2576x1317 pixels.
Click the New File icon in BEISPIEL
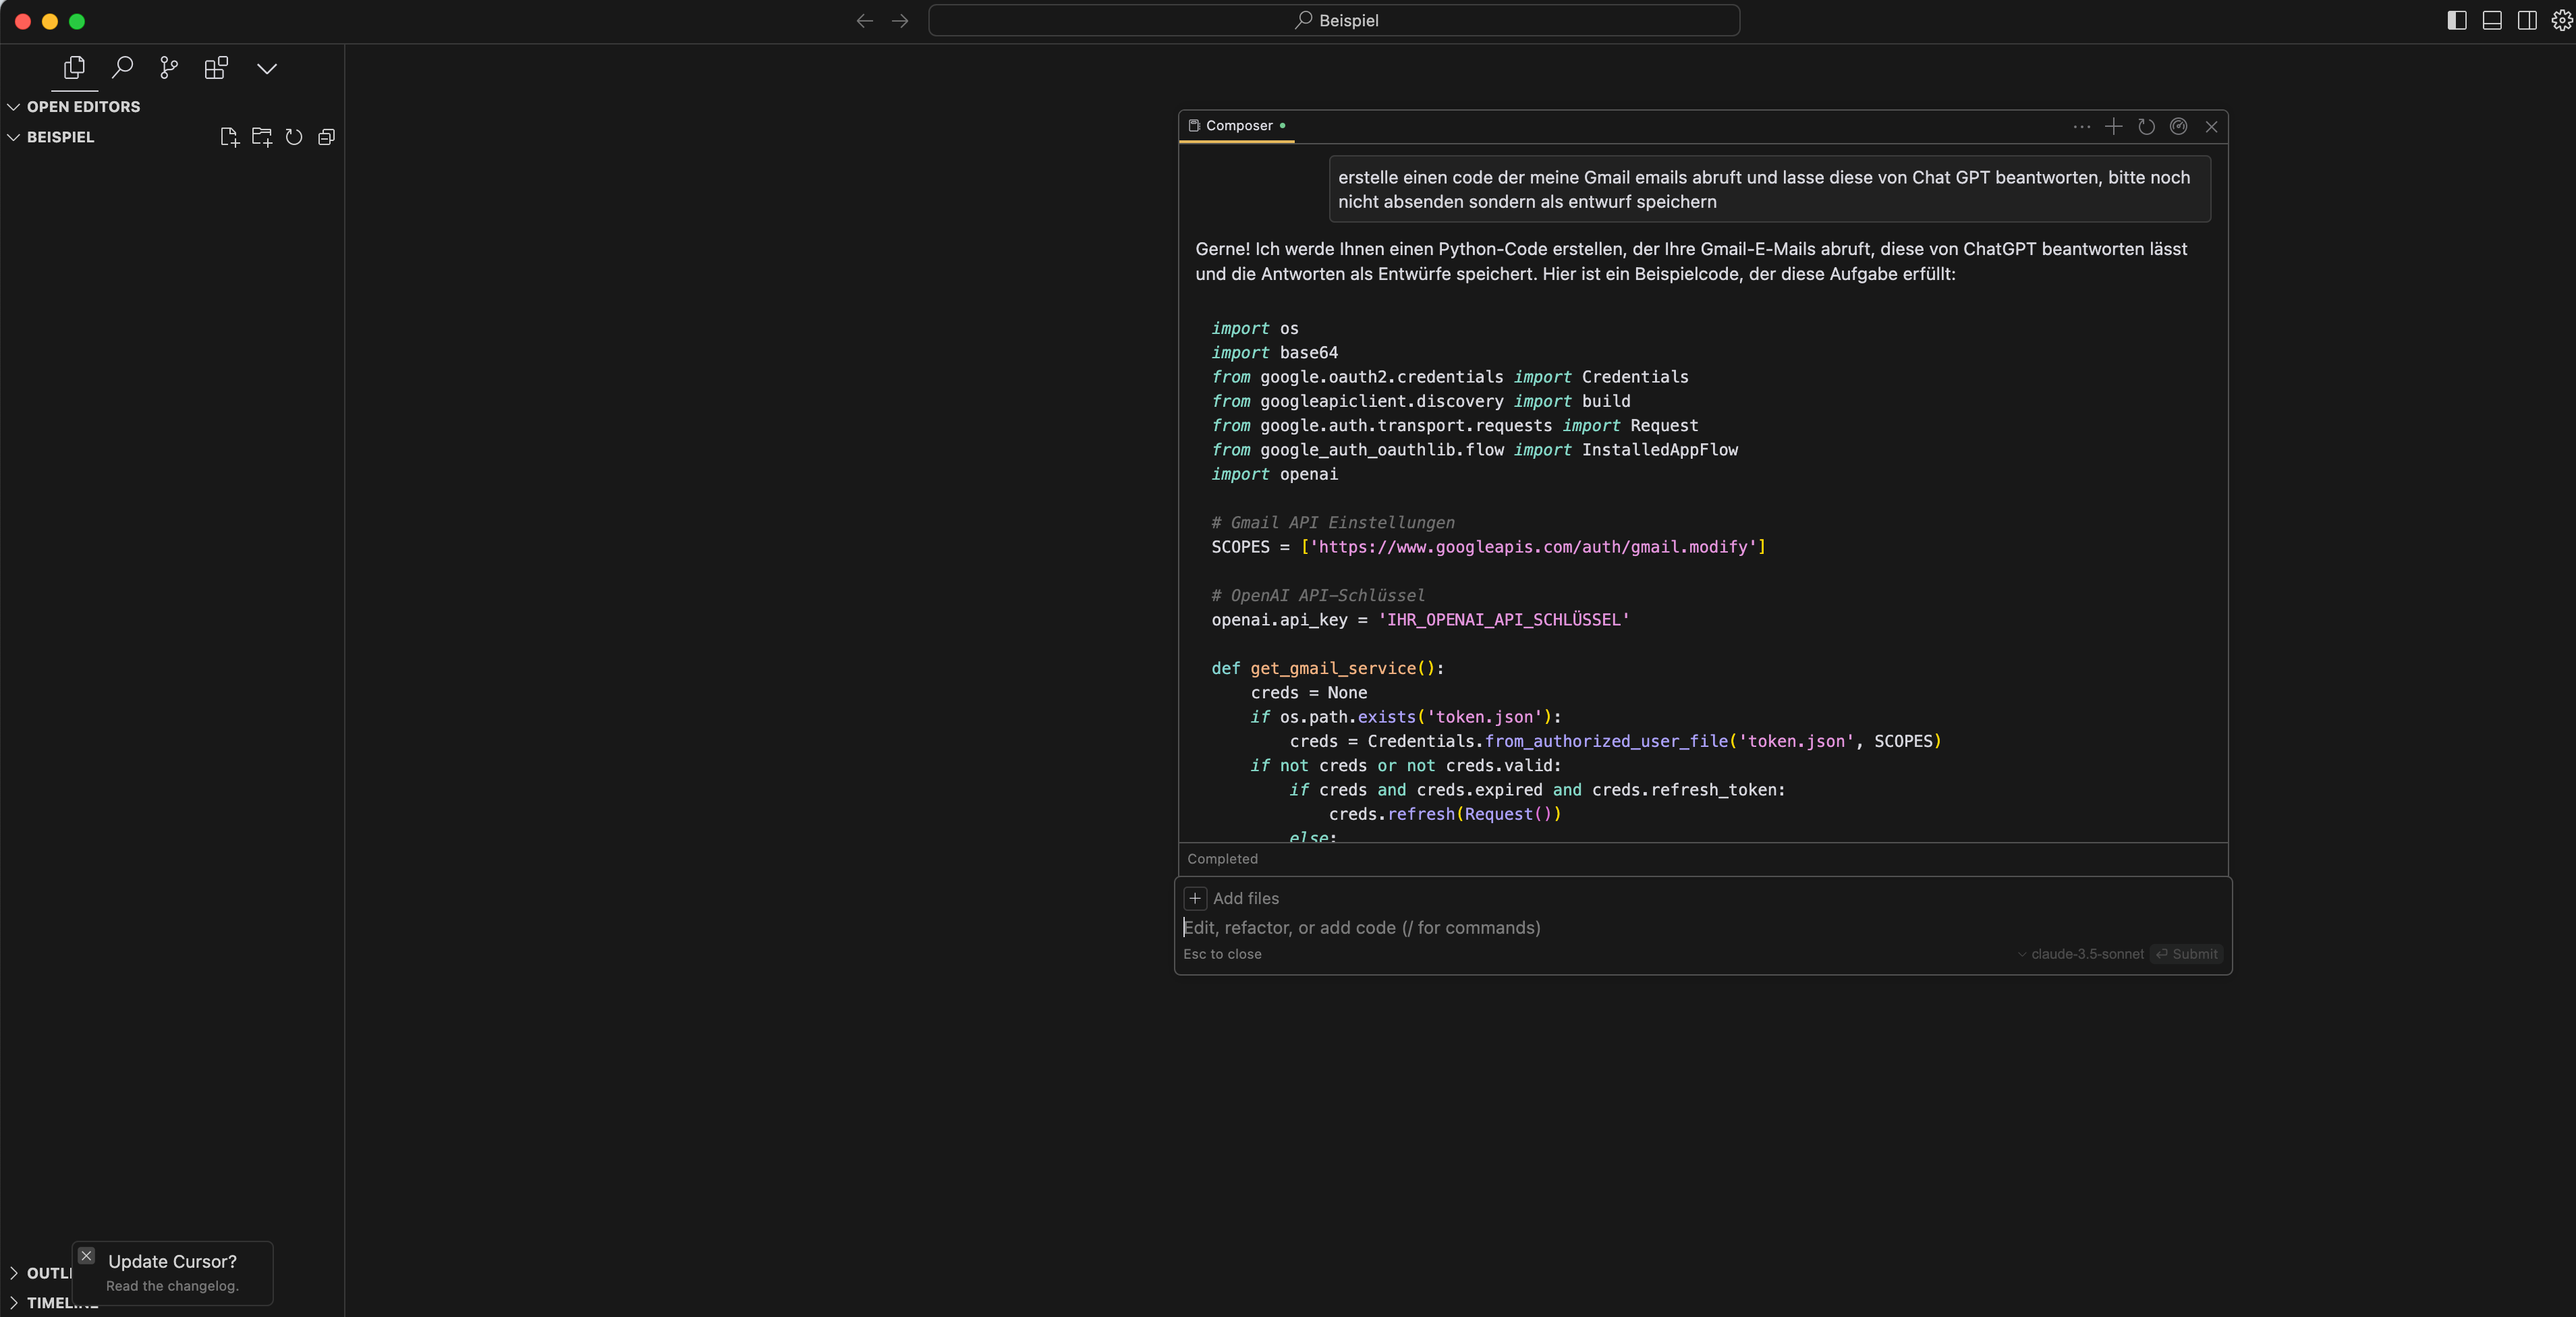click(229, 137)
